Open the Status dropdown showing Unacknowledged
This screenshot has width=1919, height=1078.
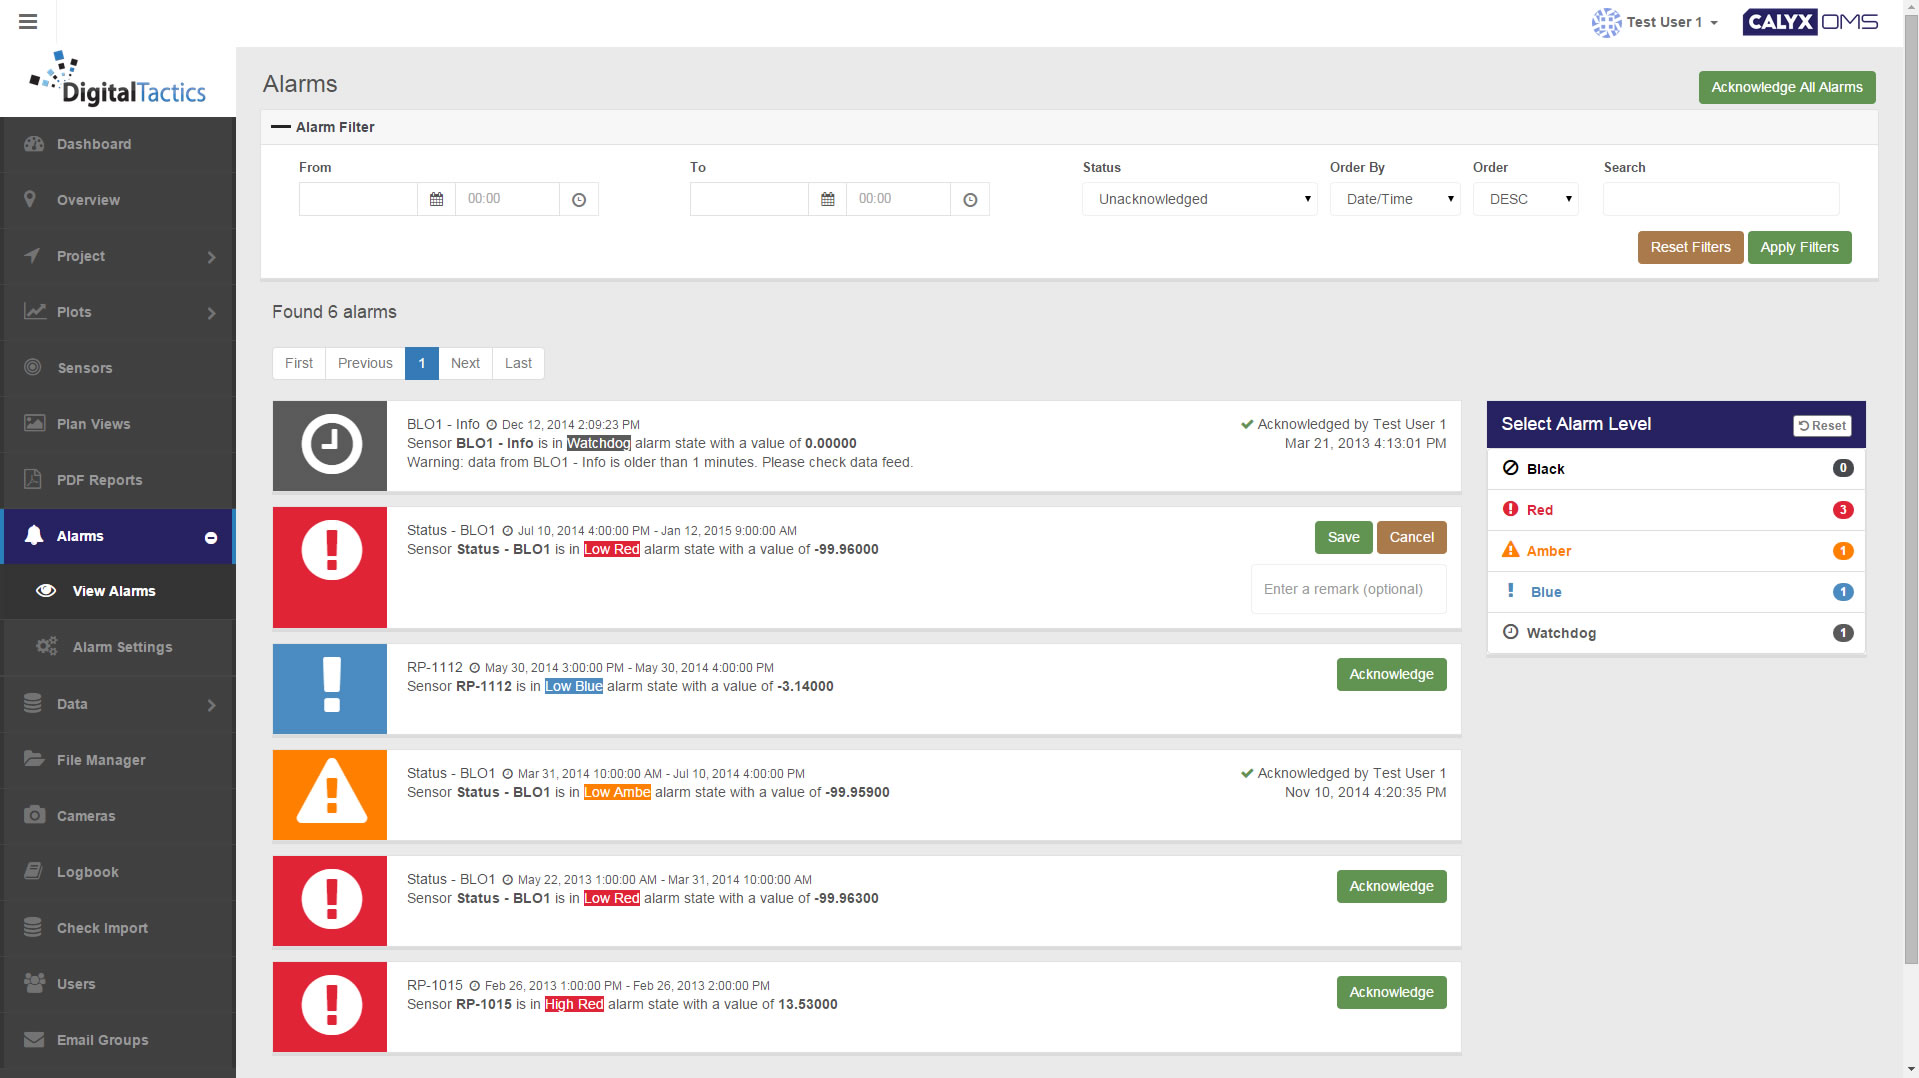click(x=1199, y=199)
